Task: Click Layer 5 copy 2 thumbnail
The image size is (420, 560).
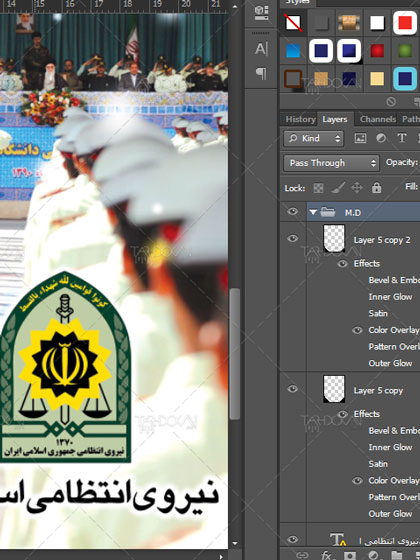Action: 334,239
